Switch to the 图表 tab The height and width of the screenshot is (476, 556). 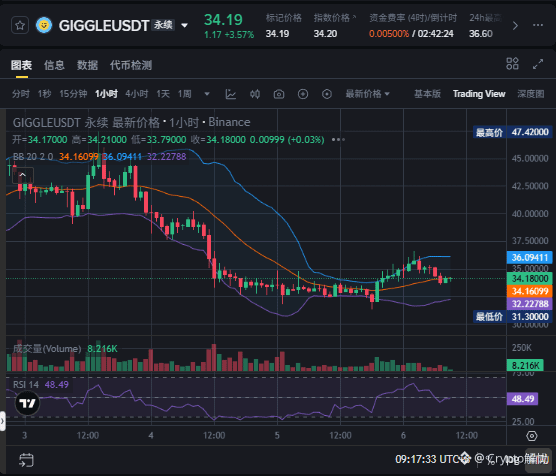click(21, 65)
